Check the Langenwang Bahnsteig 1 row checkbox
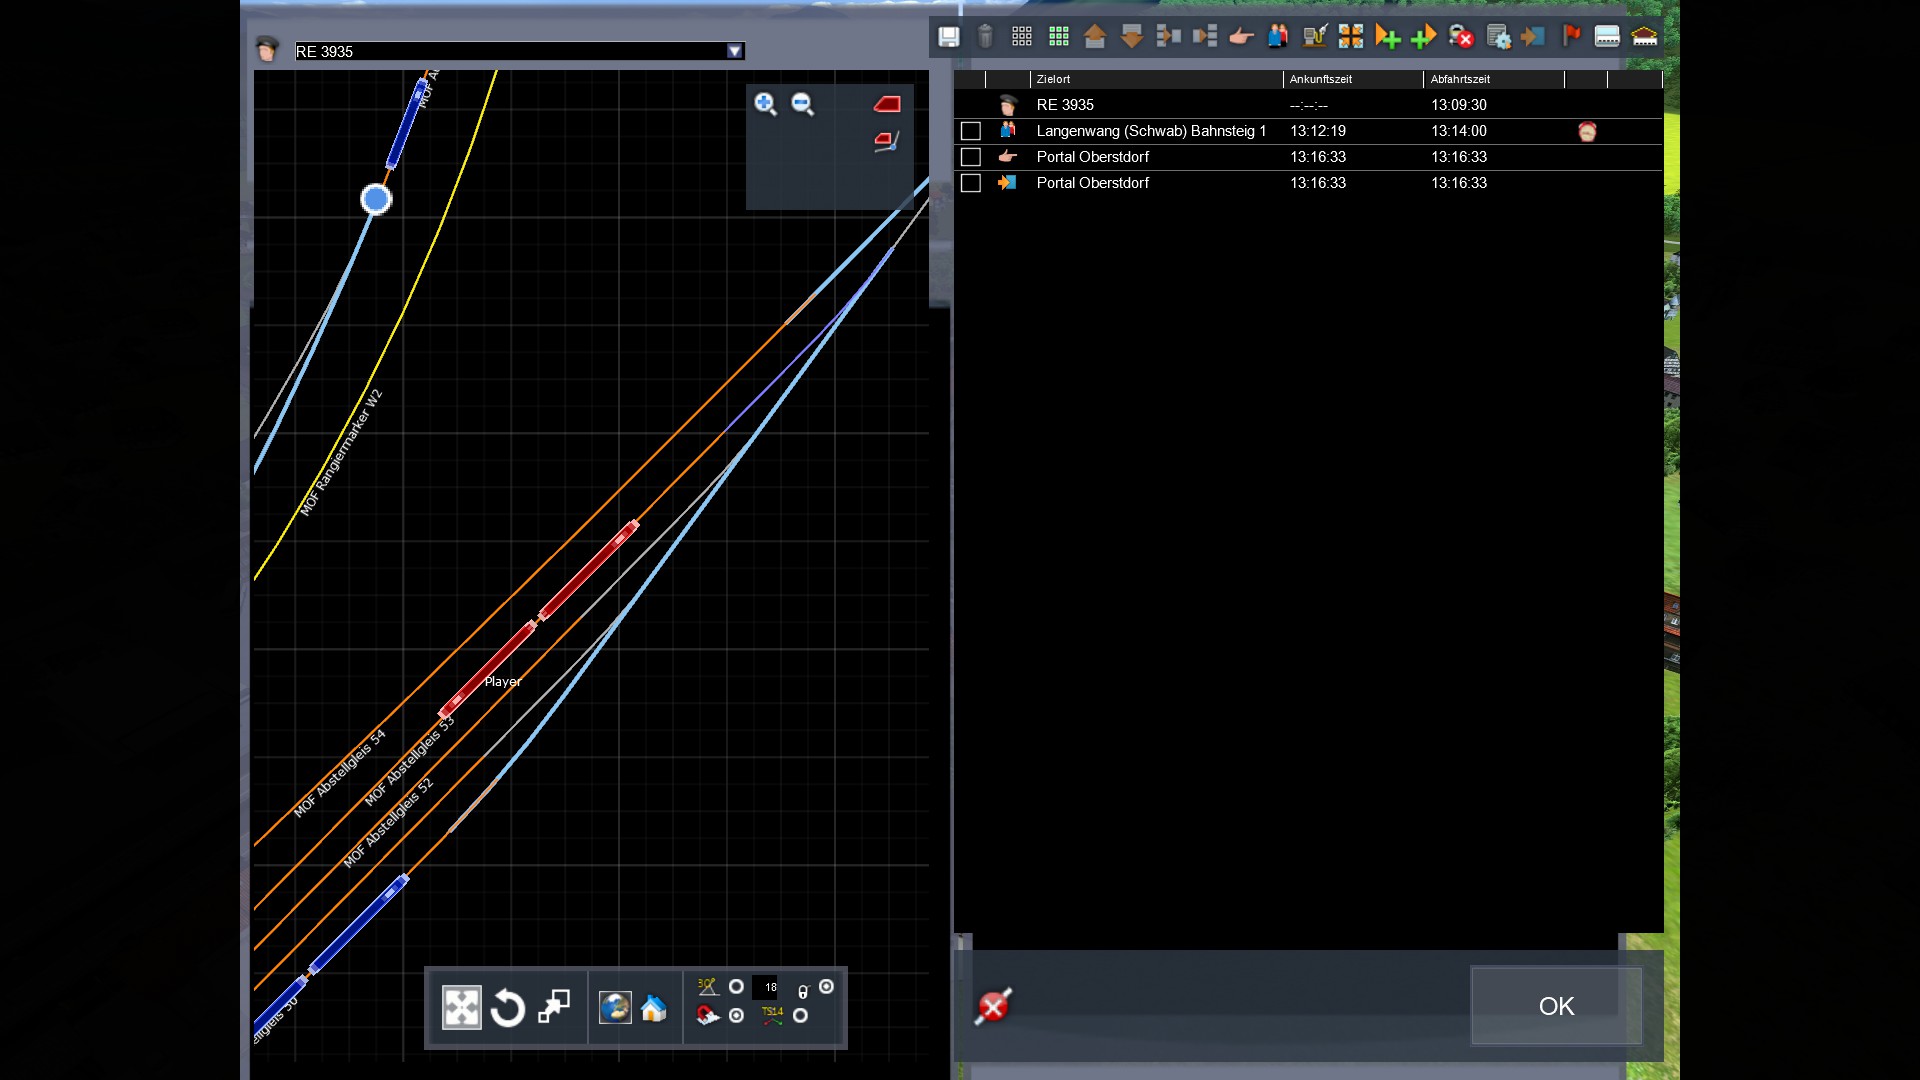 [970, 131]
